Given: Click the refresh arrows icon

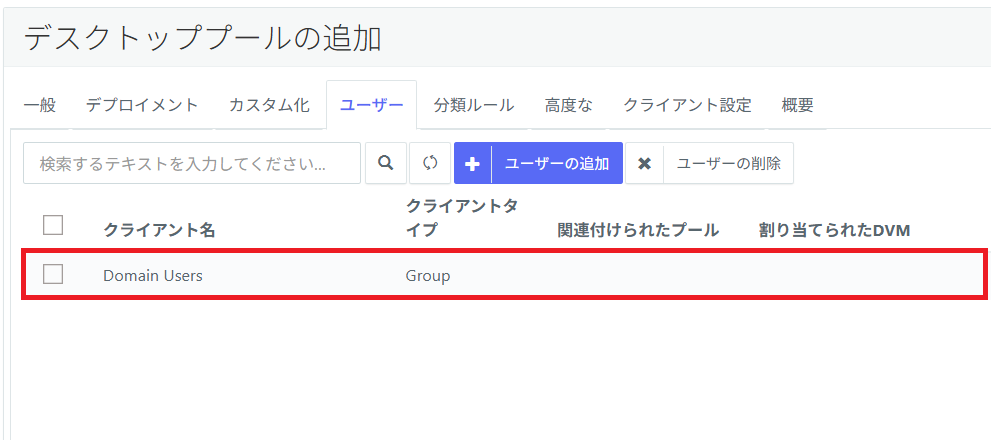Looking at the screenshot, I should pos(430,163).
